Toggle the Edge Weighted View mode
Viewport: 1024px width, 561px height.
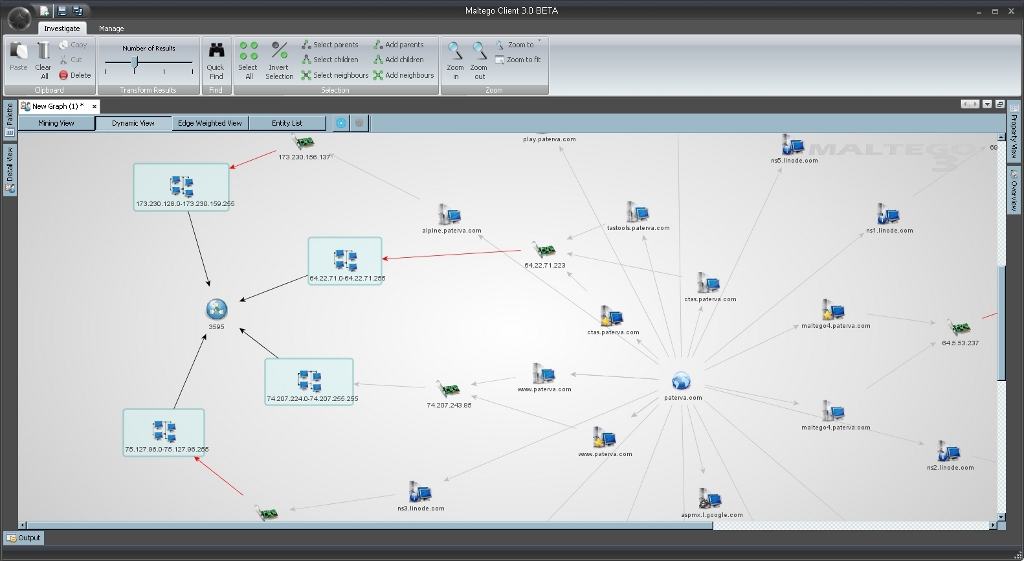click(x=209, y=123)
